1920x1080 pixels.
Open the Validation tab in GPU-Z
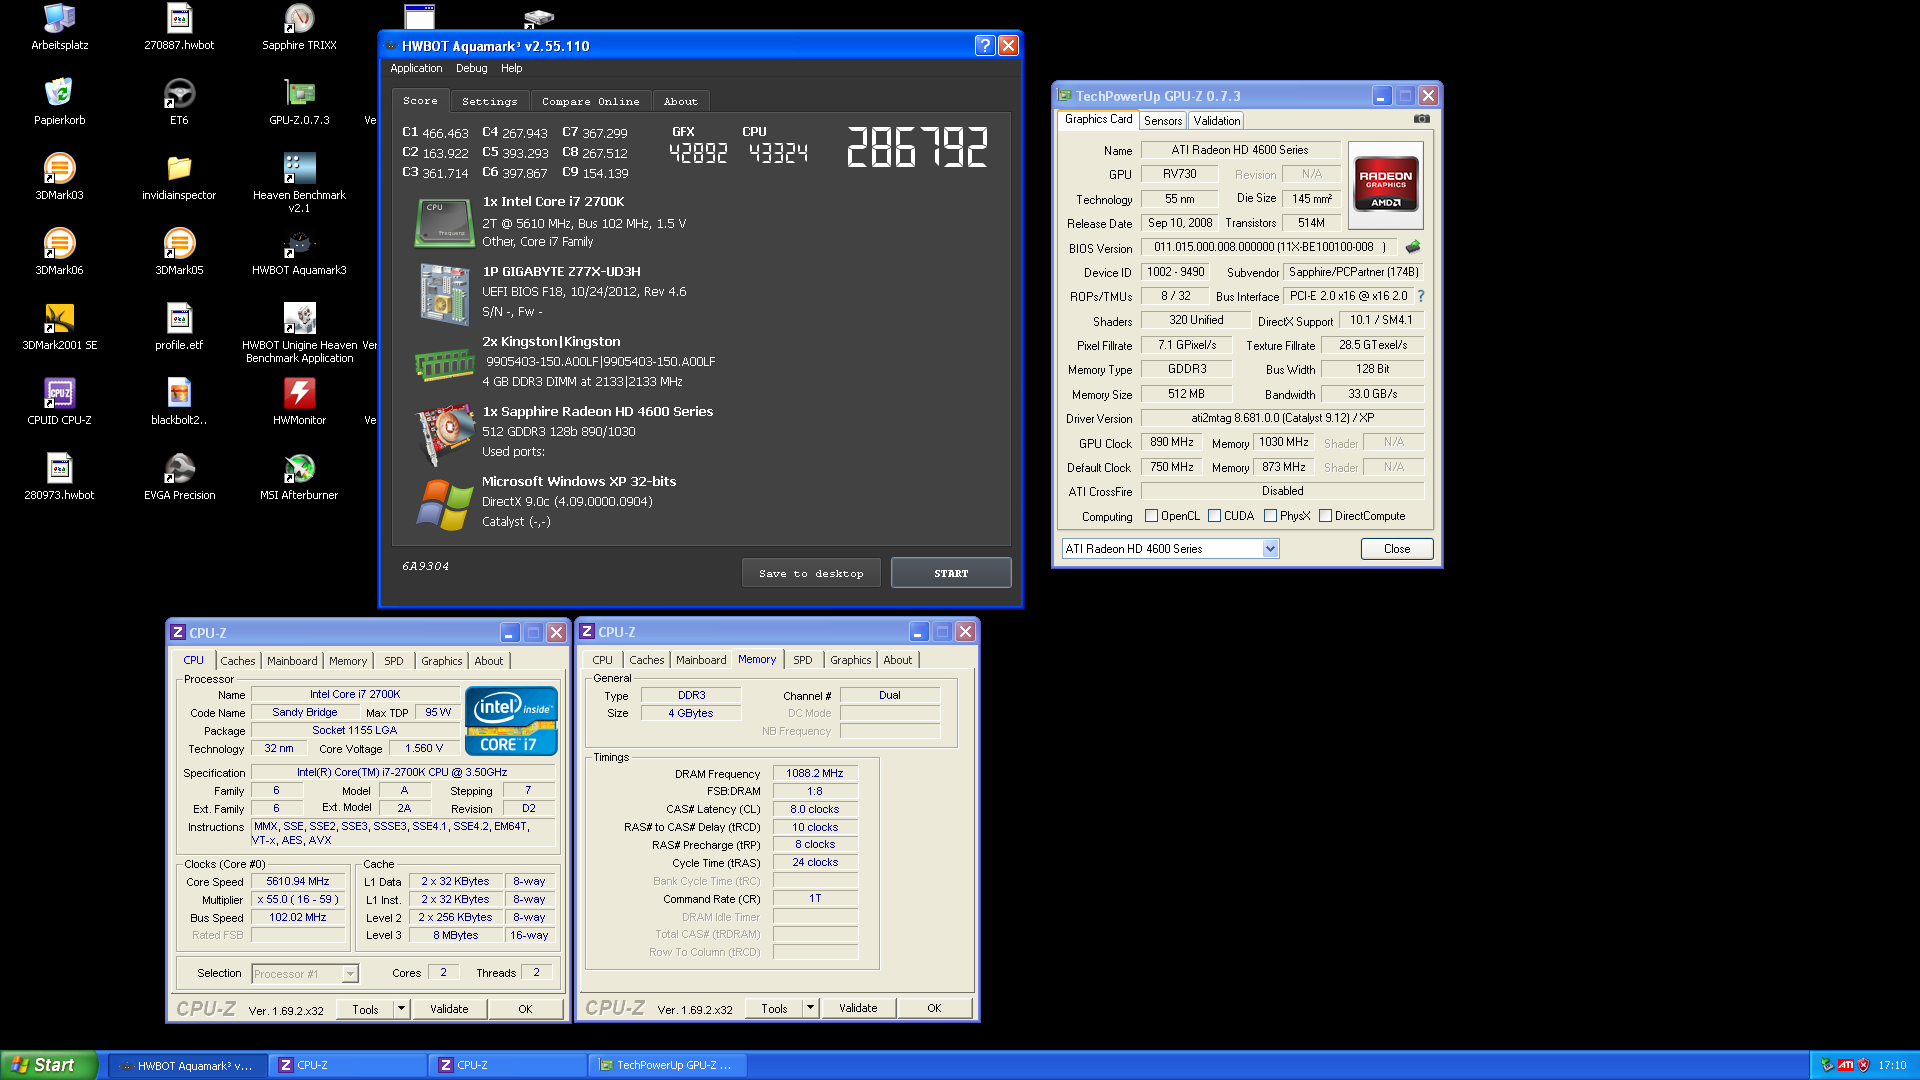coord(1217,121)
